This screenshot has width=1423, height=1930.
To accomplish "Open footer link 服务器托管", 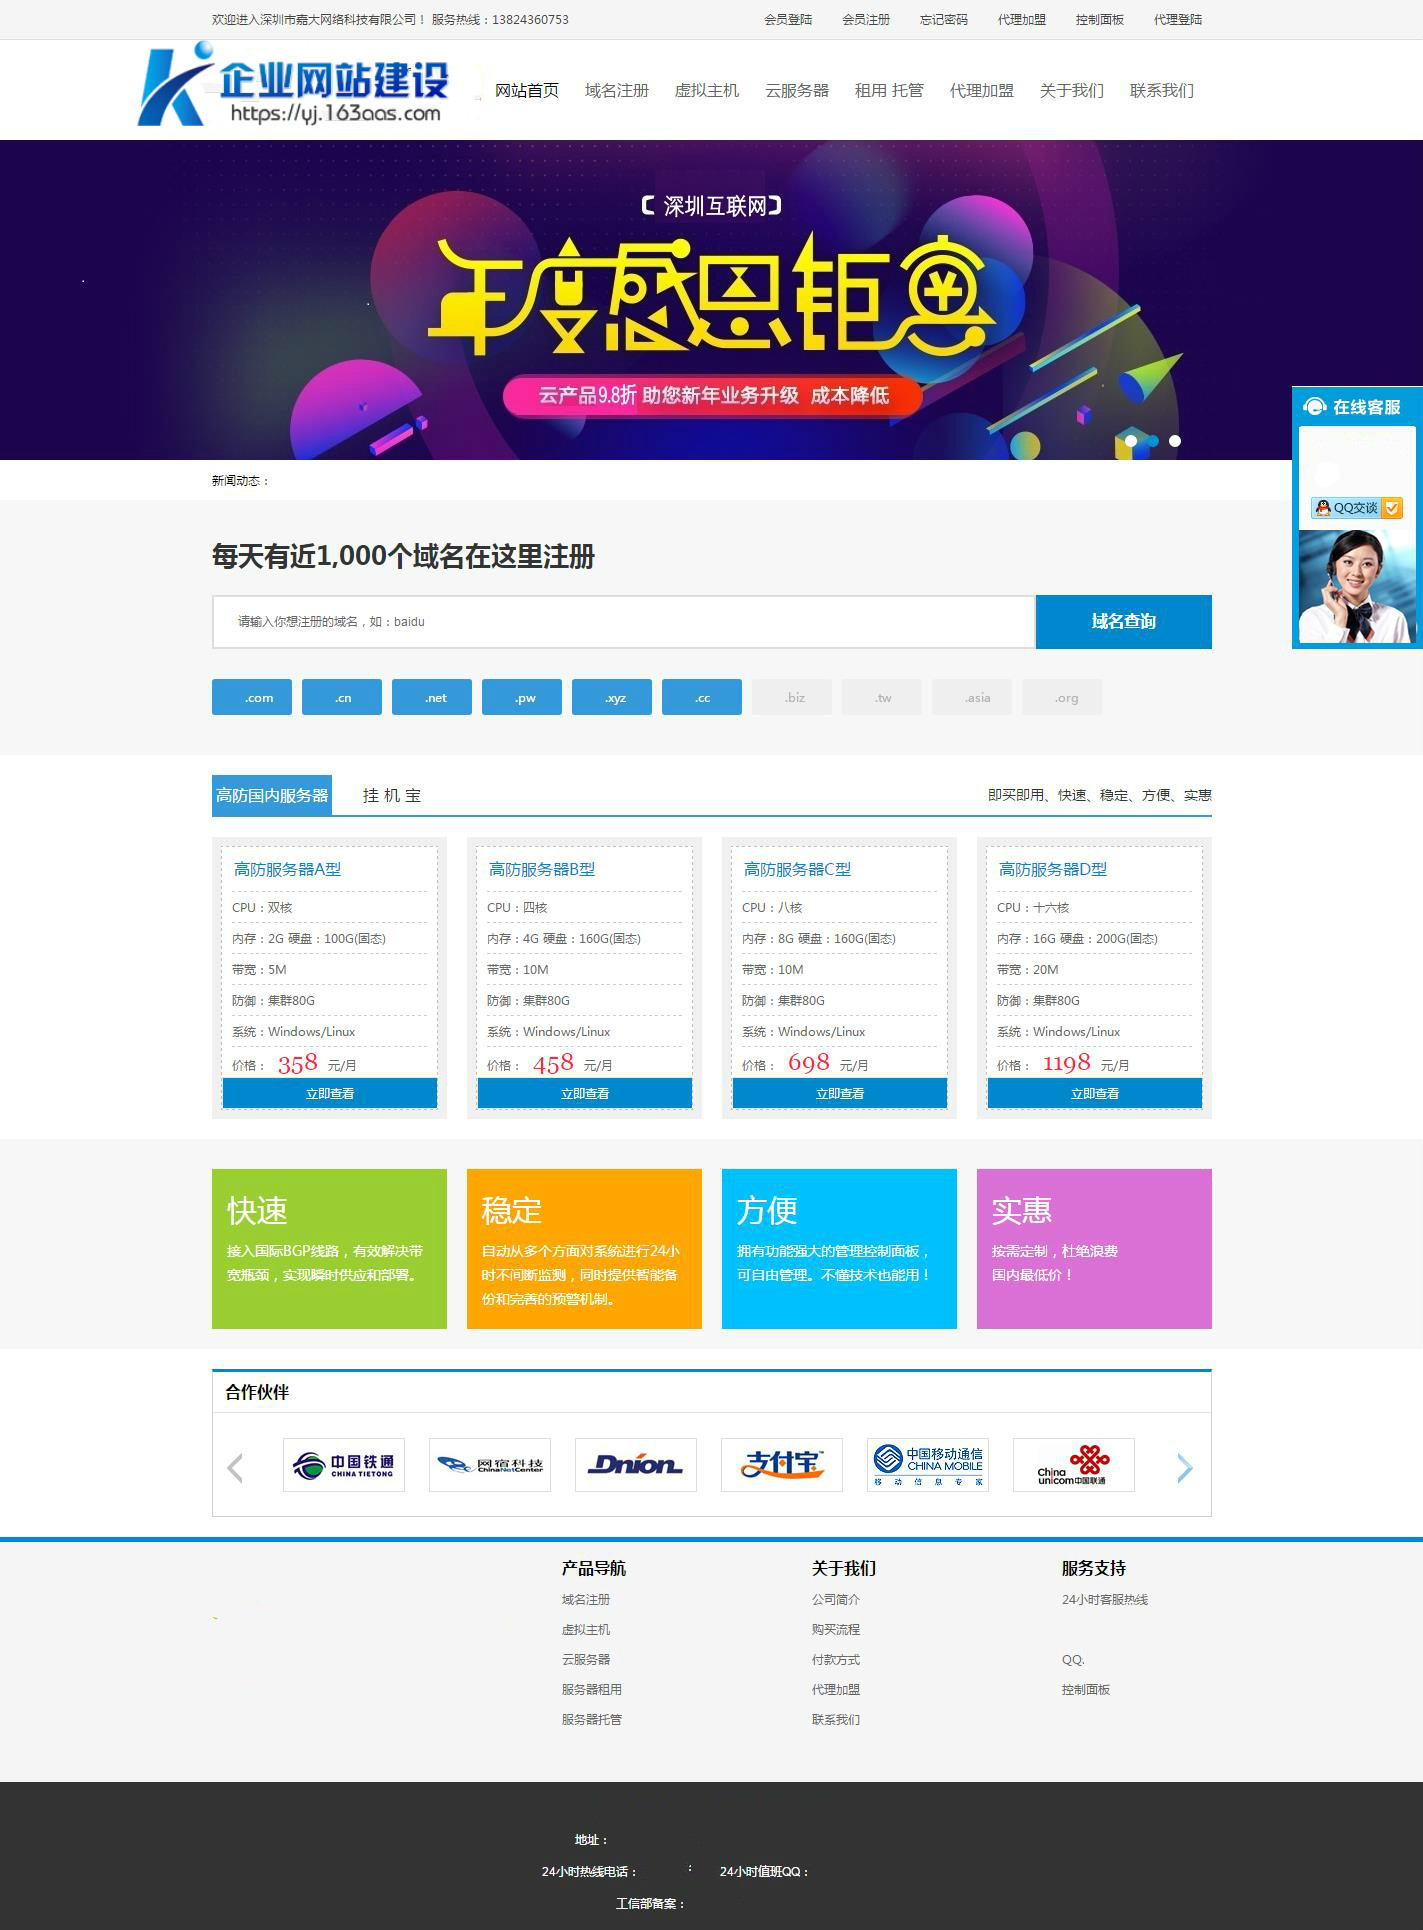I will coord(592,1719).
